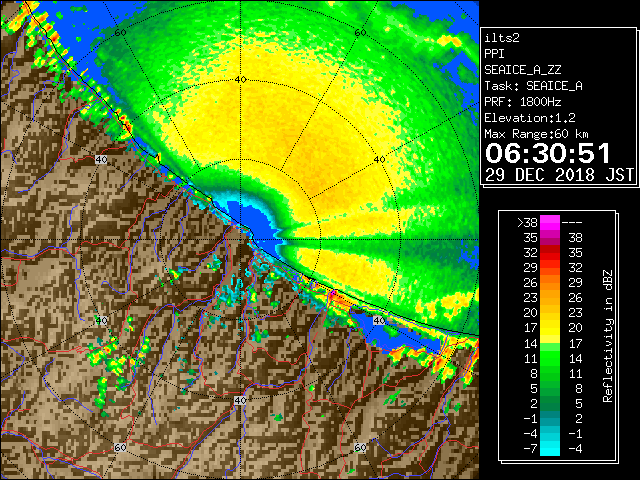Viewport: 640px width, 480px height.
Task: Click the "PRF: 1800Hz" value
Action: click(x=522, y=102)
